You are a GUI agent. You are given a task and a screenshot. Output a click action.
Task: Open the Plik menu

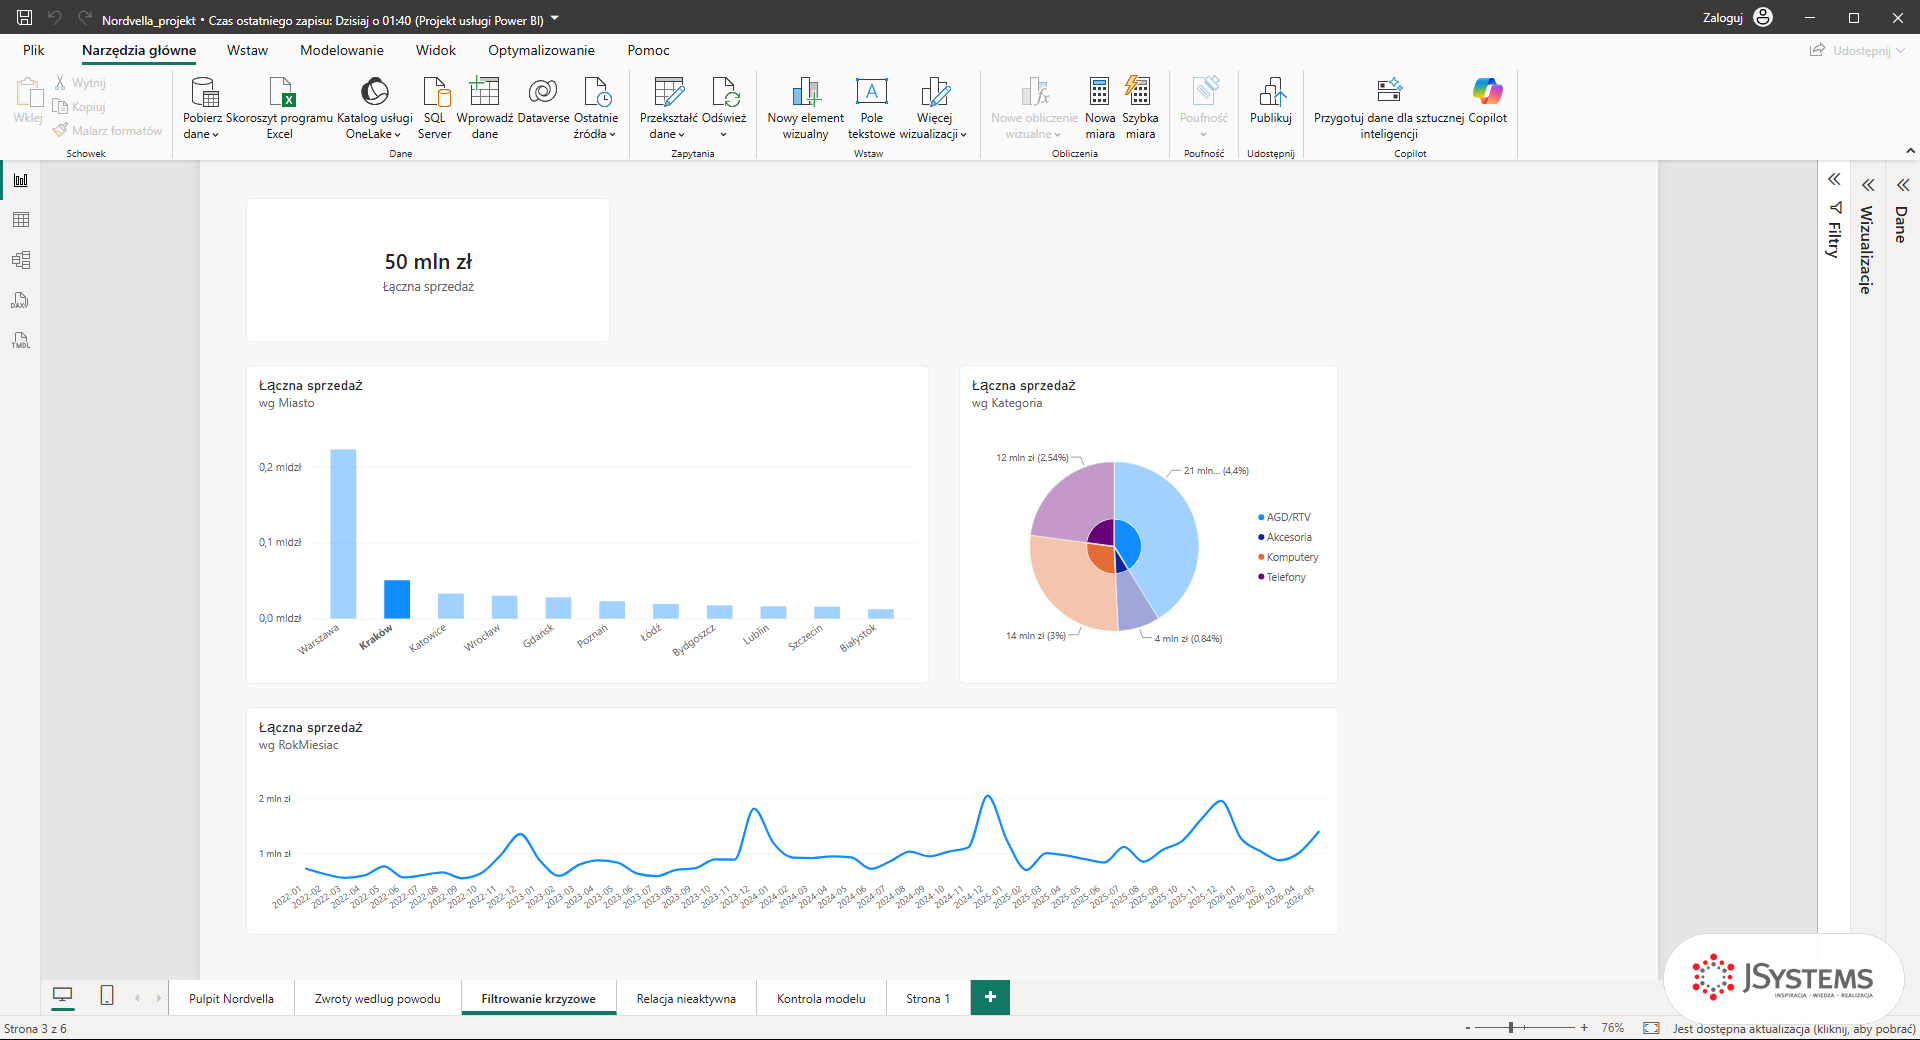click(x=34, y=50)
